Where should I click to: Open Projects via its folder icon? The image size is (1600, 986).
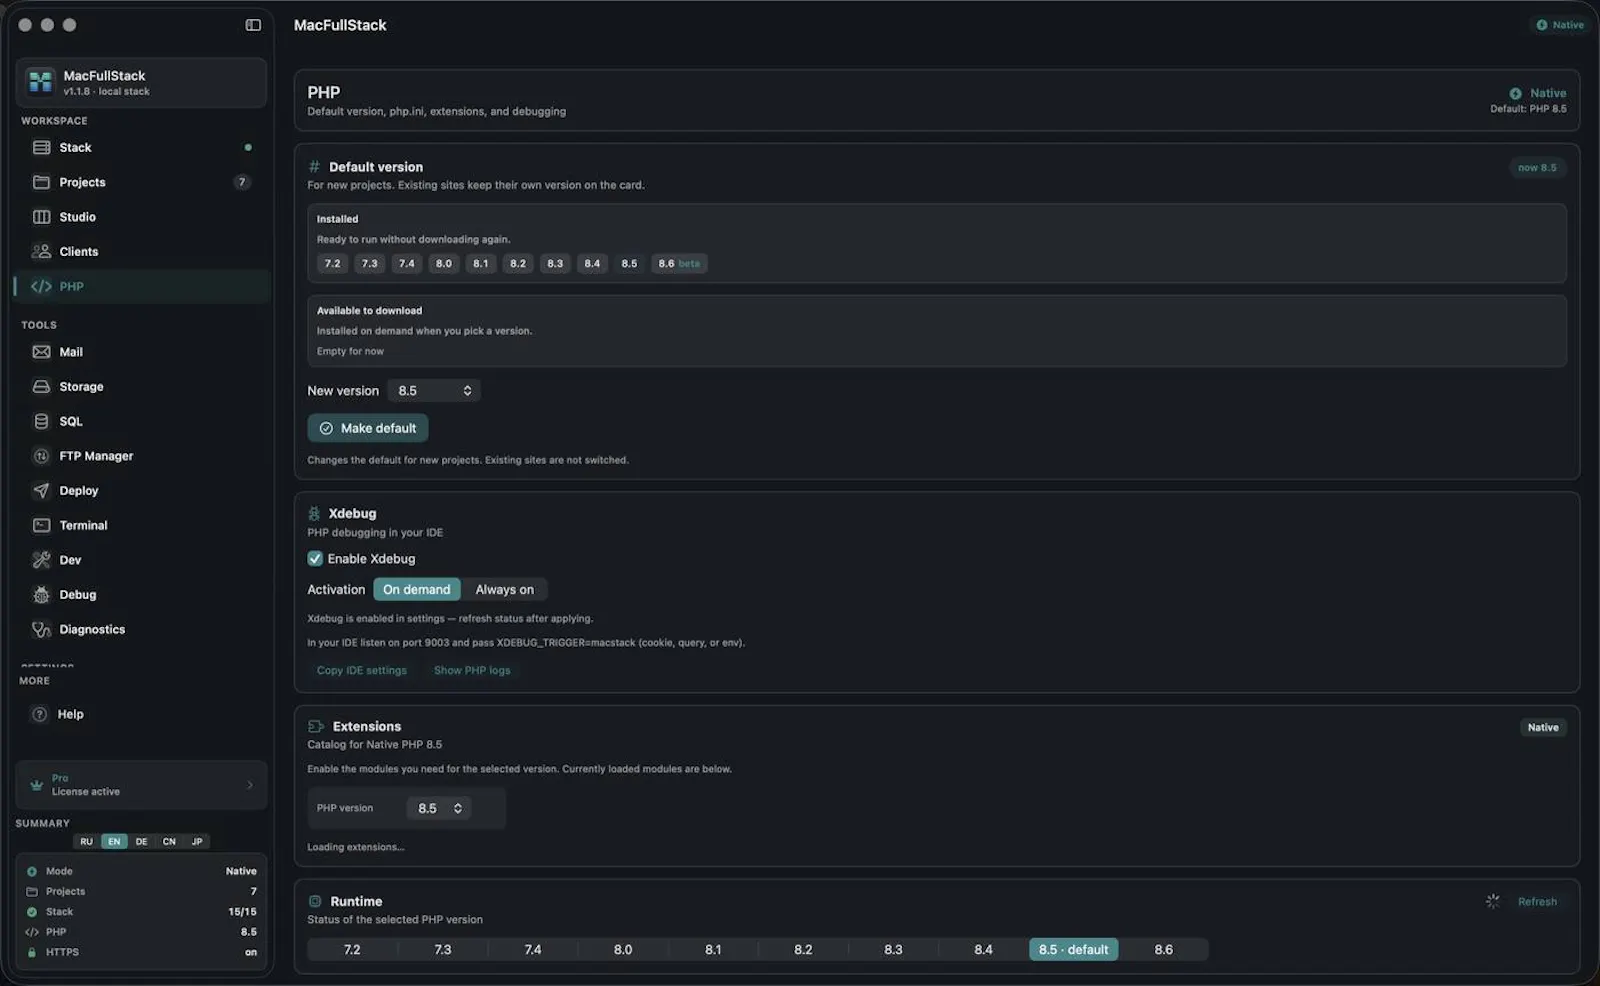(x=41, y=182)
